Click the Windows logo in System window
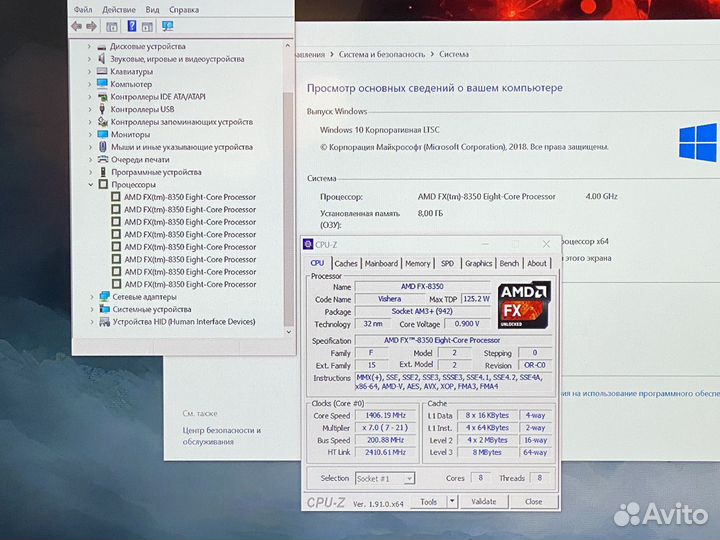This screenshot has width=720, height=540. click(698, 142)
